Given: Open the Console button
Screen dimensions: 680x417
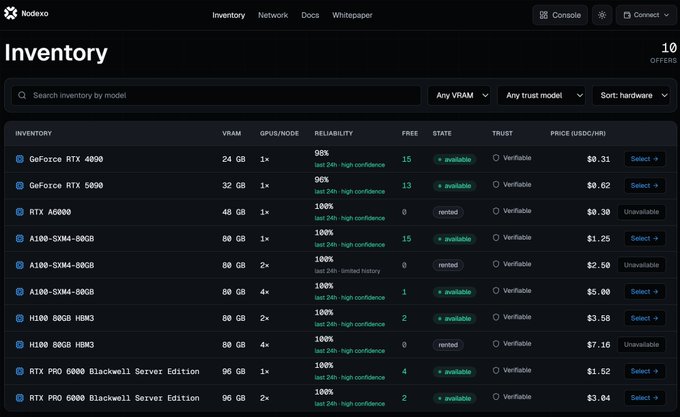Looking at the screenshot, I should coord(560,15).
